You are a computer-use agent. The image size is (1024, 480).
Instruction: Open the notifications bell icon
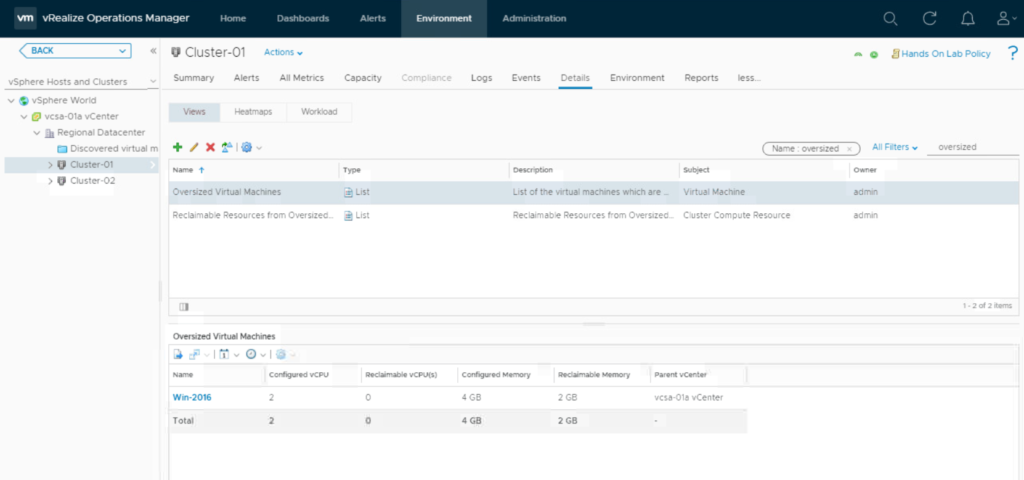tap(967, 18)
